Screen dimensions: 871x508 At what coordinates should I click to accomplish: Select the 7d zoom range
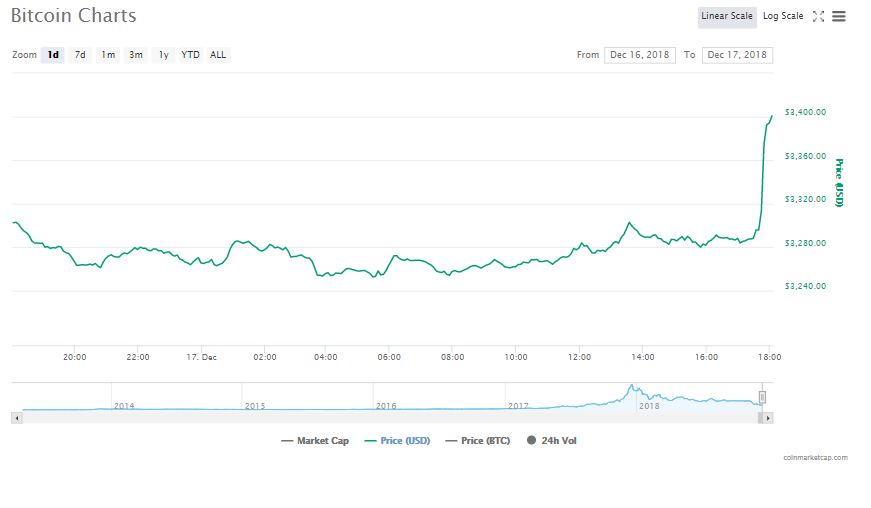[80, 55]
